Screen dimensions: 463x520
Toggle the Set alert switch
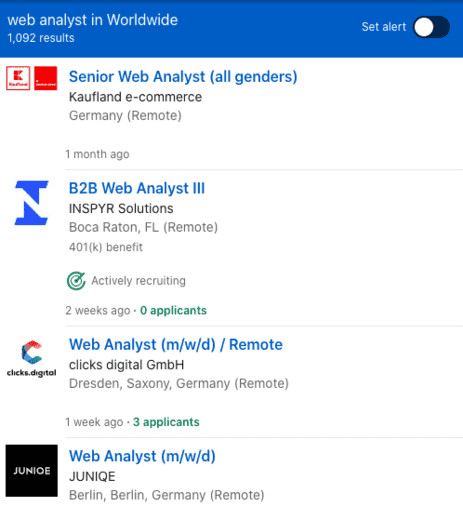(x=432, y=27)
